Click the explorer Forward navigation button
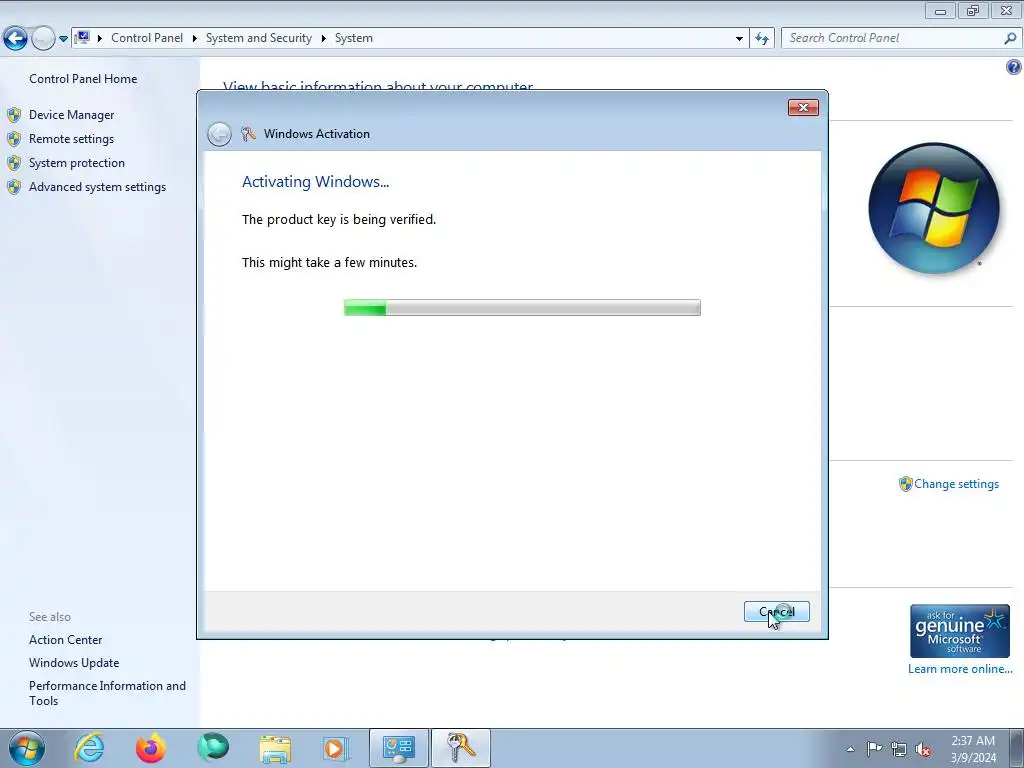The image size is (1024, 768). (43, 39)
